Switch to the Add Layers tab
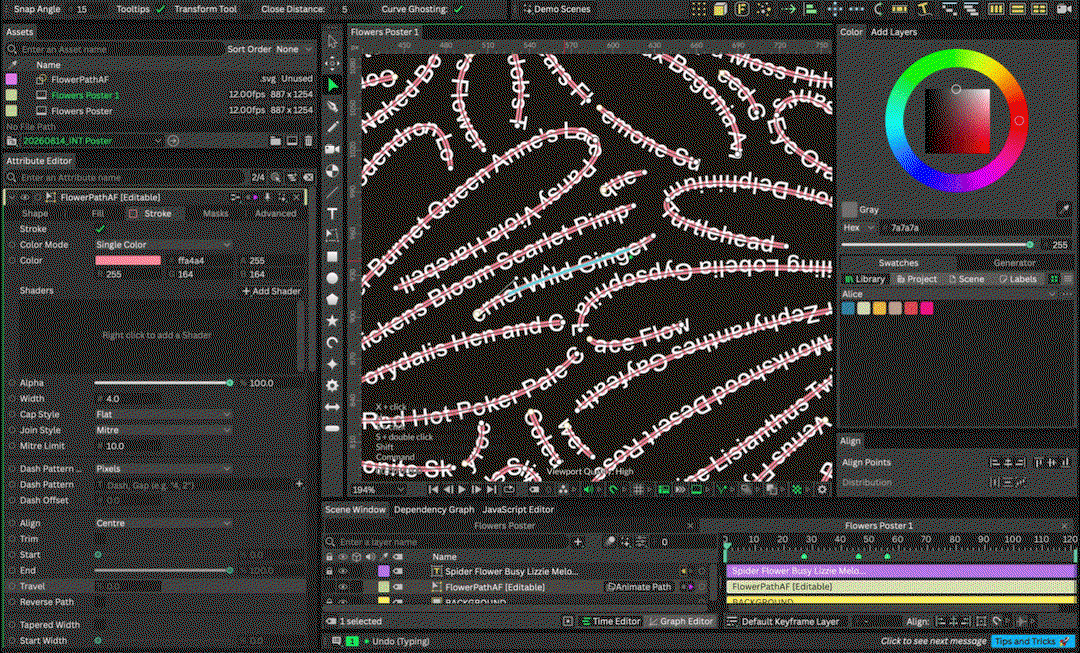The height and width of the screenshot is (653, 1080). [893, 32]
